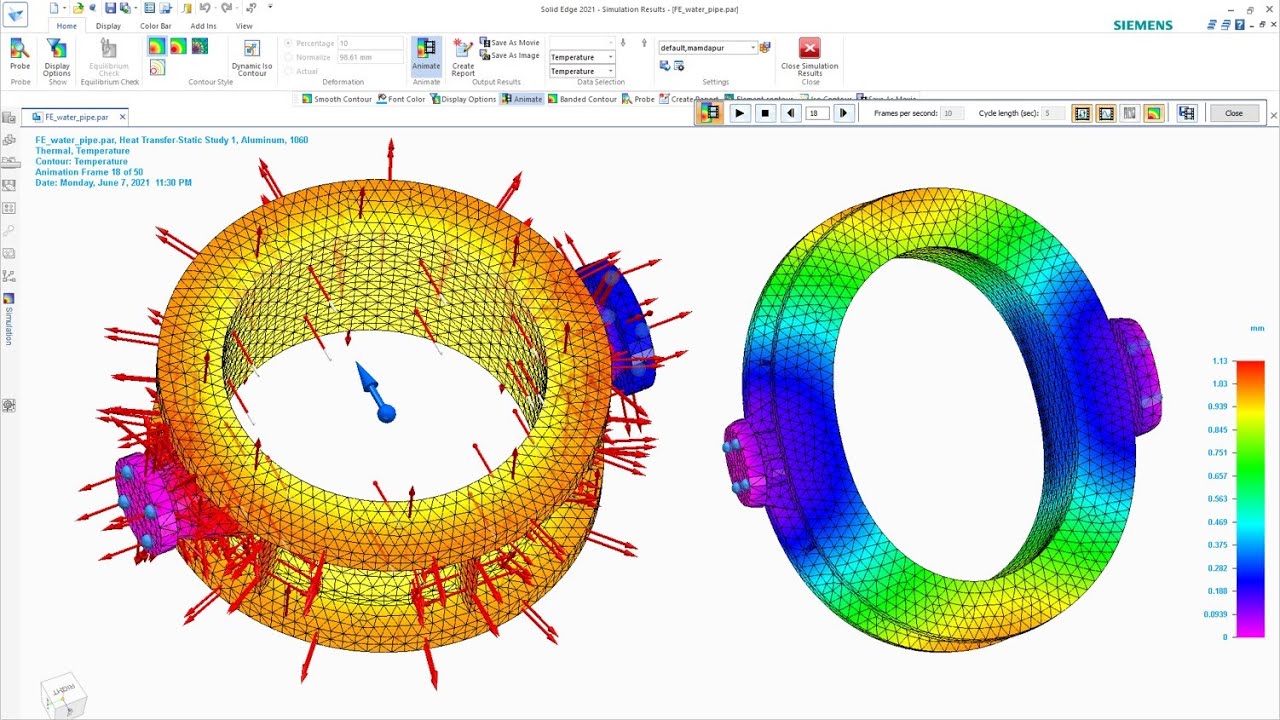
Task: Select the Normalize deformation radio button
Action: (288, 57)
